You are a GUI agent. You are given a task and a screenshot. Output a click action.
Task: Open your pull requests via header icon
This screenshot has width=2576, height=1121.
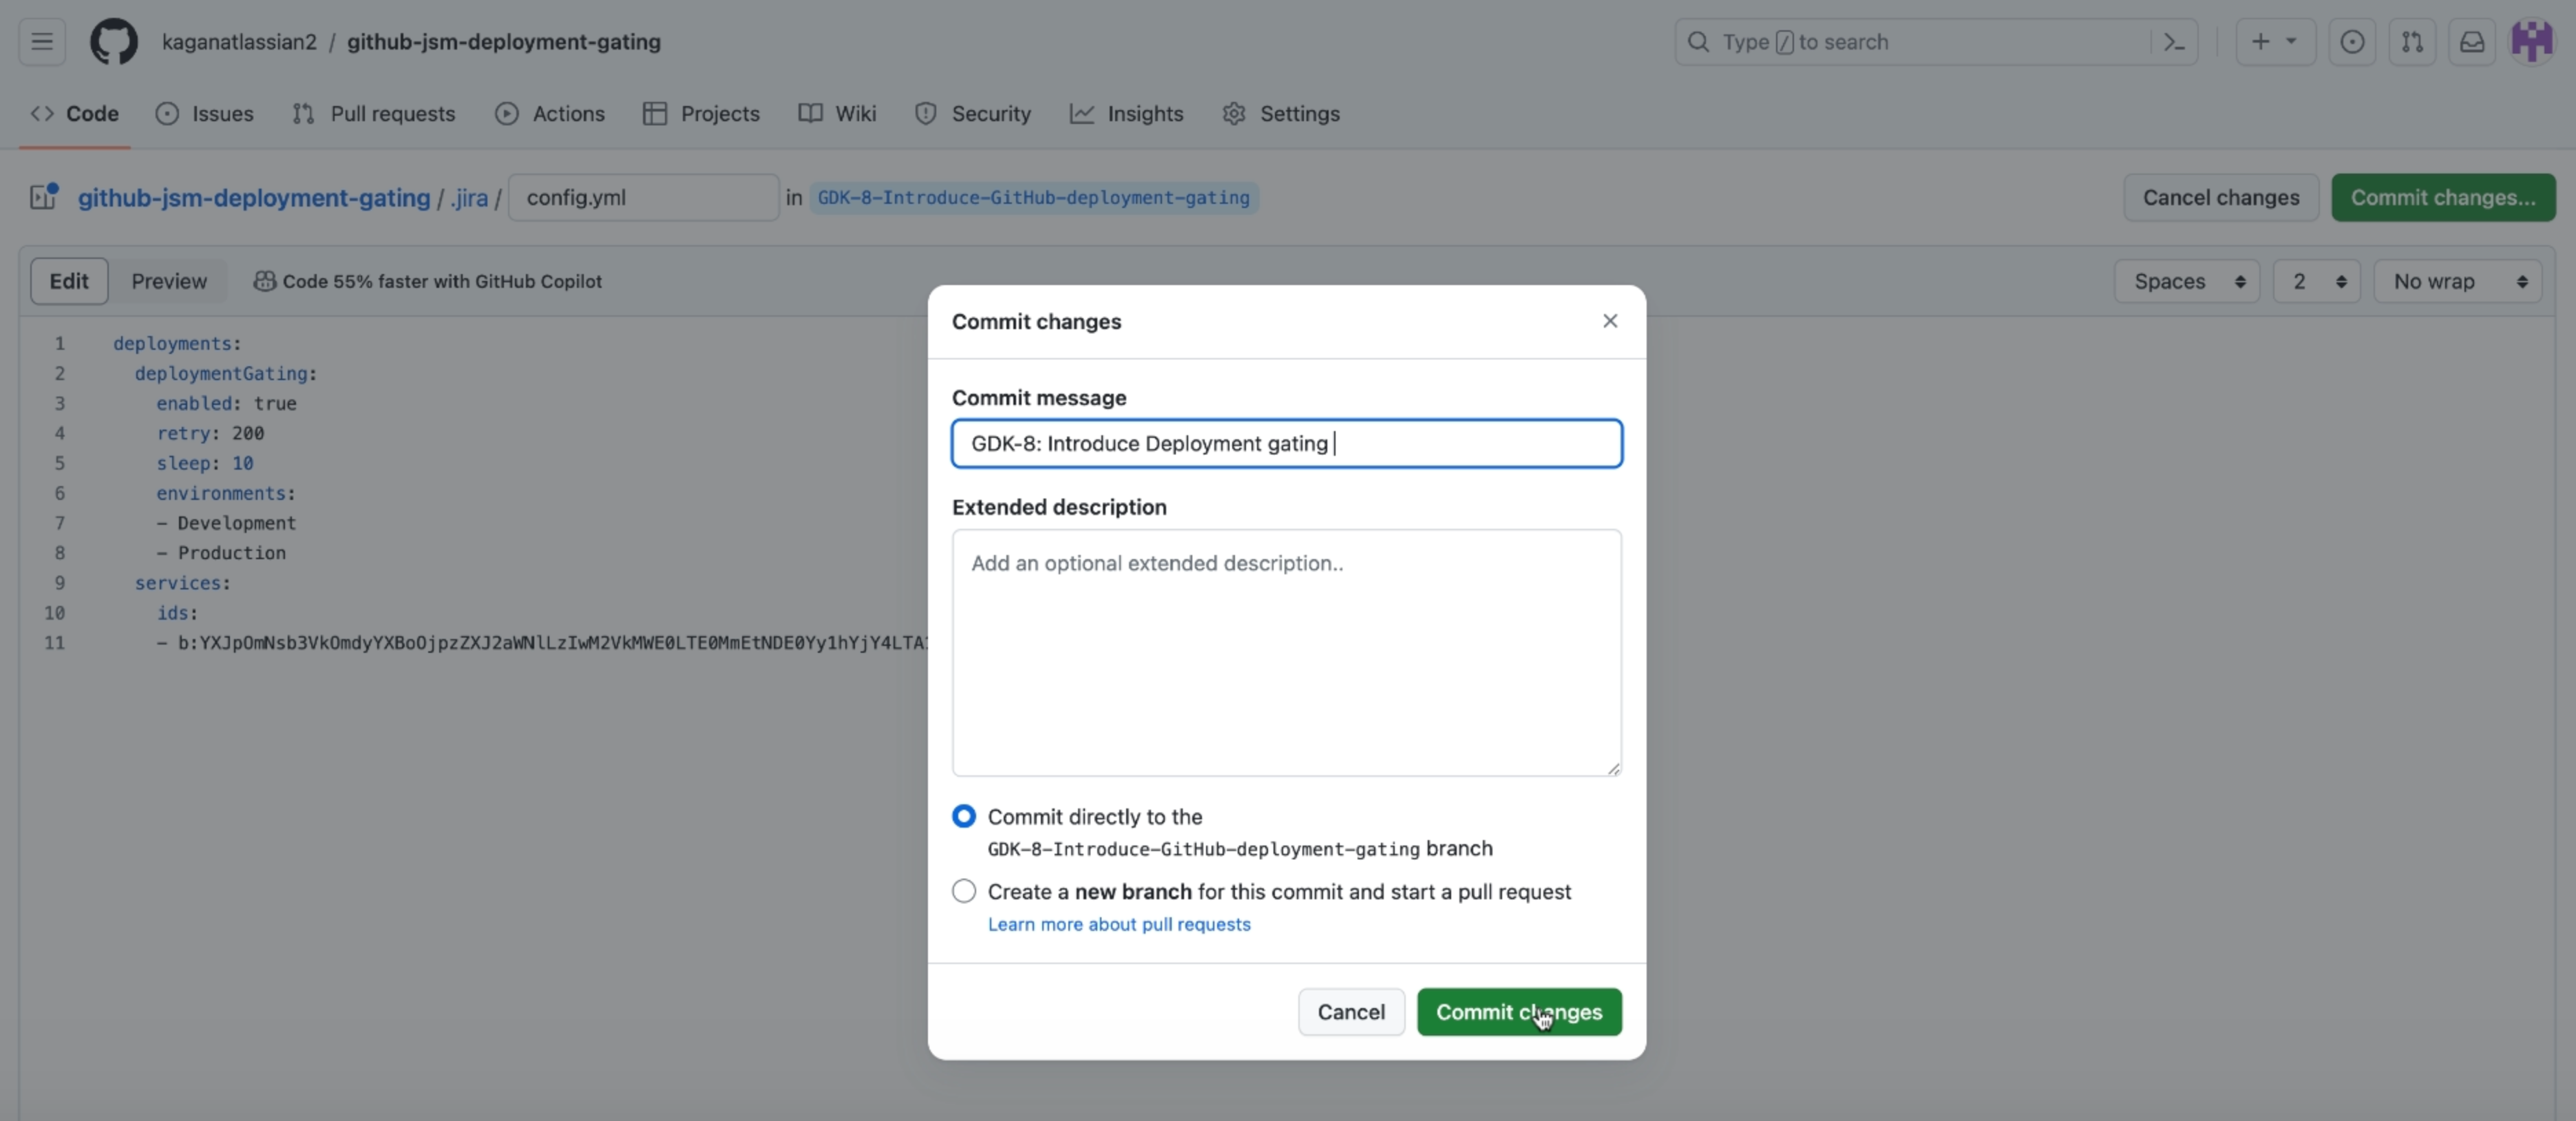point(2412,41)
